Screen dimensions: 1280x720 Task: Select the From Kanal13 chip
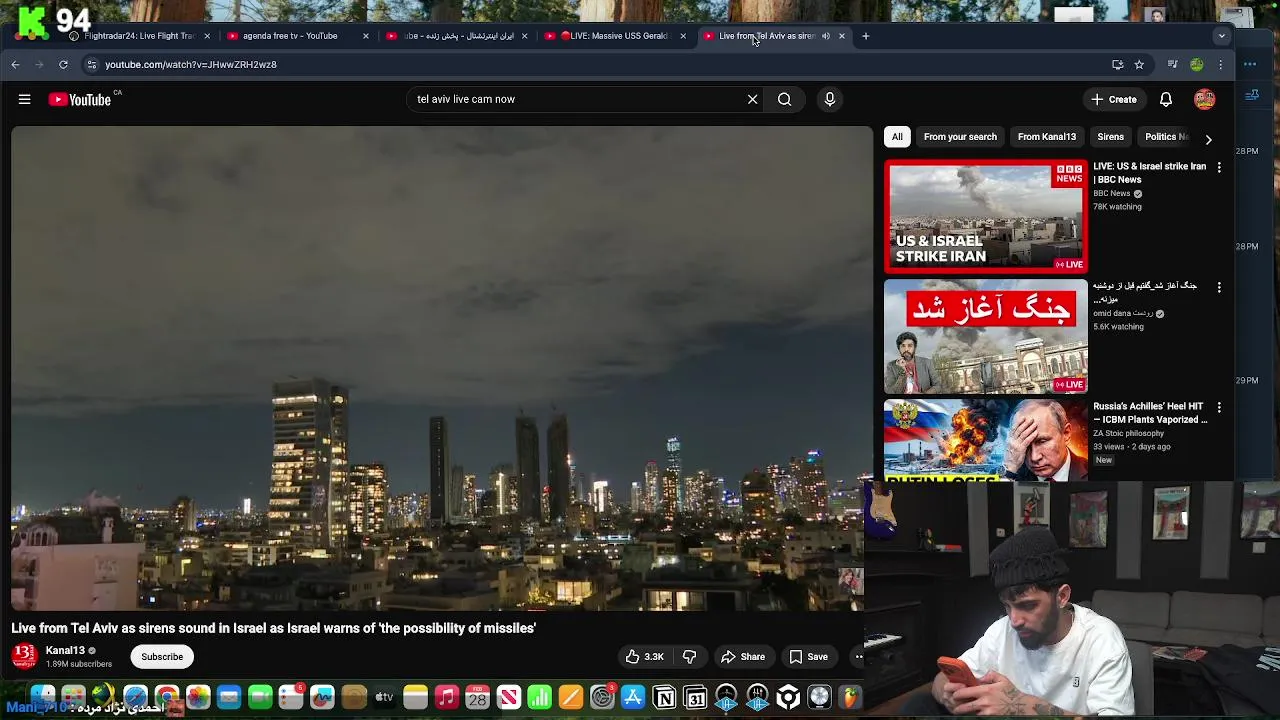(x=1047, y=137)
